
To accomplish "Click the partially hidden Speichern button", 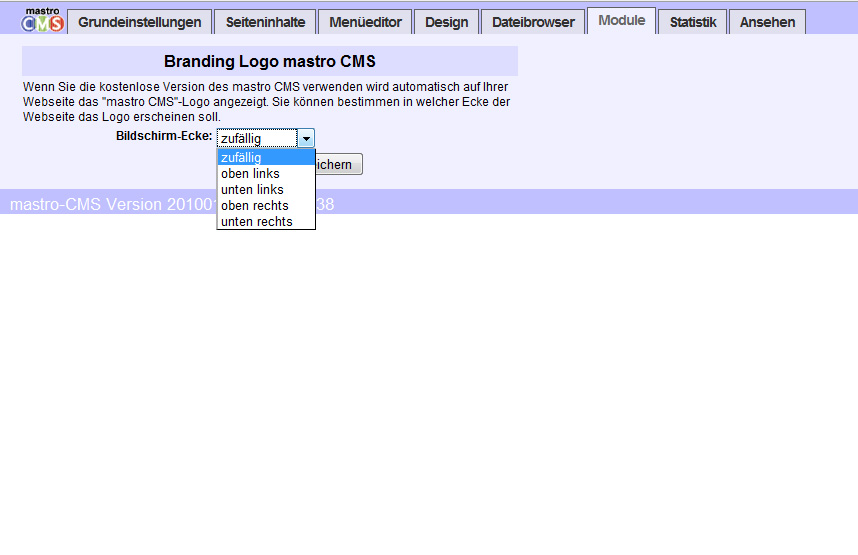I will (339, 164).
